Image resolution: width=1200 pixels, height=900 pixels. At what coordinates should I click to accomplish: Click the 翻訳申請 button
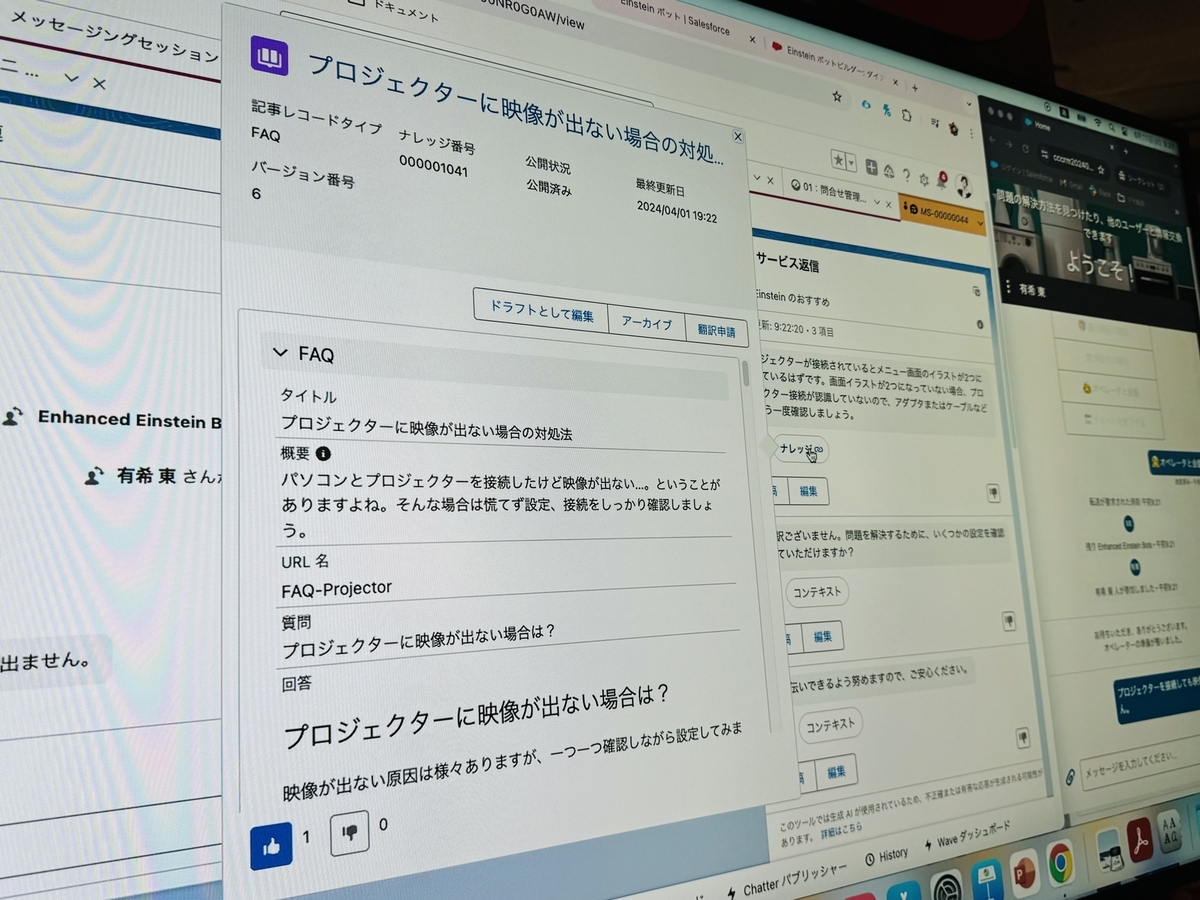[x=716, y=329]
